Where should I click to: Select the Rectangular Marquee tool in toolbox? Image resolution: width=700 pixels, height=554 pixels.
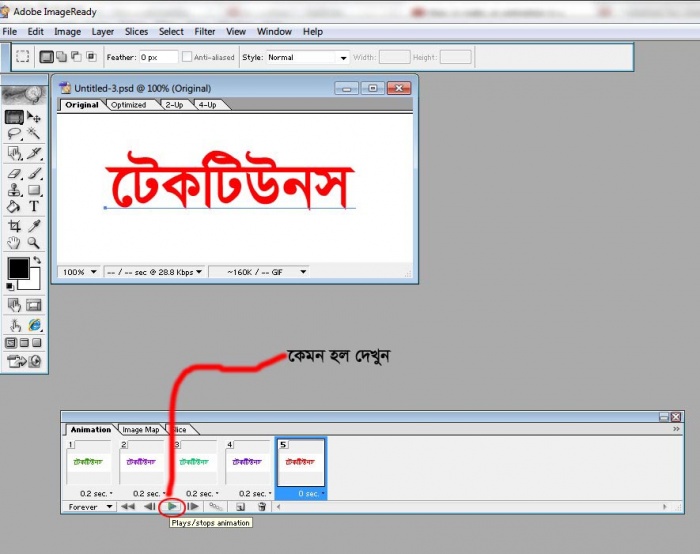point(14,117)
